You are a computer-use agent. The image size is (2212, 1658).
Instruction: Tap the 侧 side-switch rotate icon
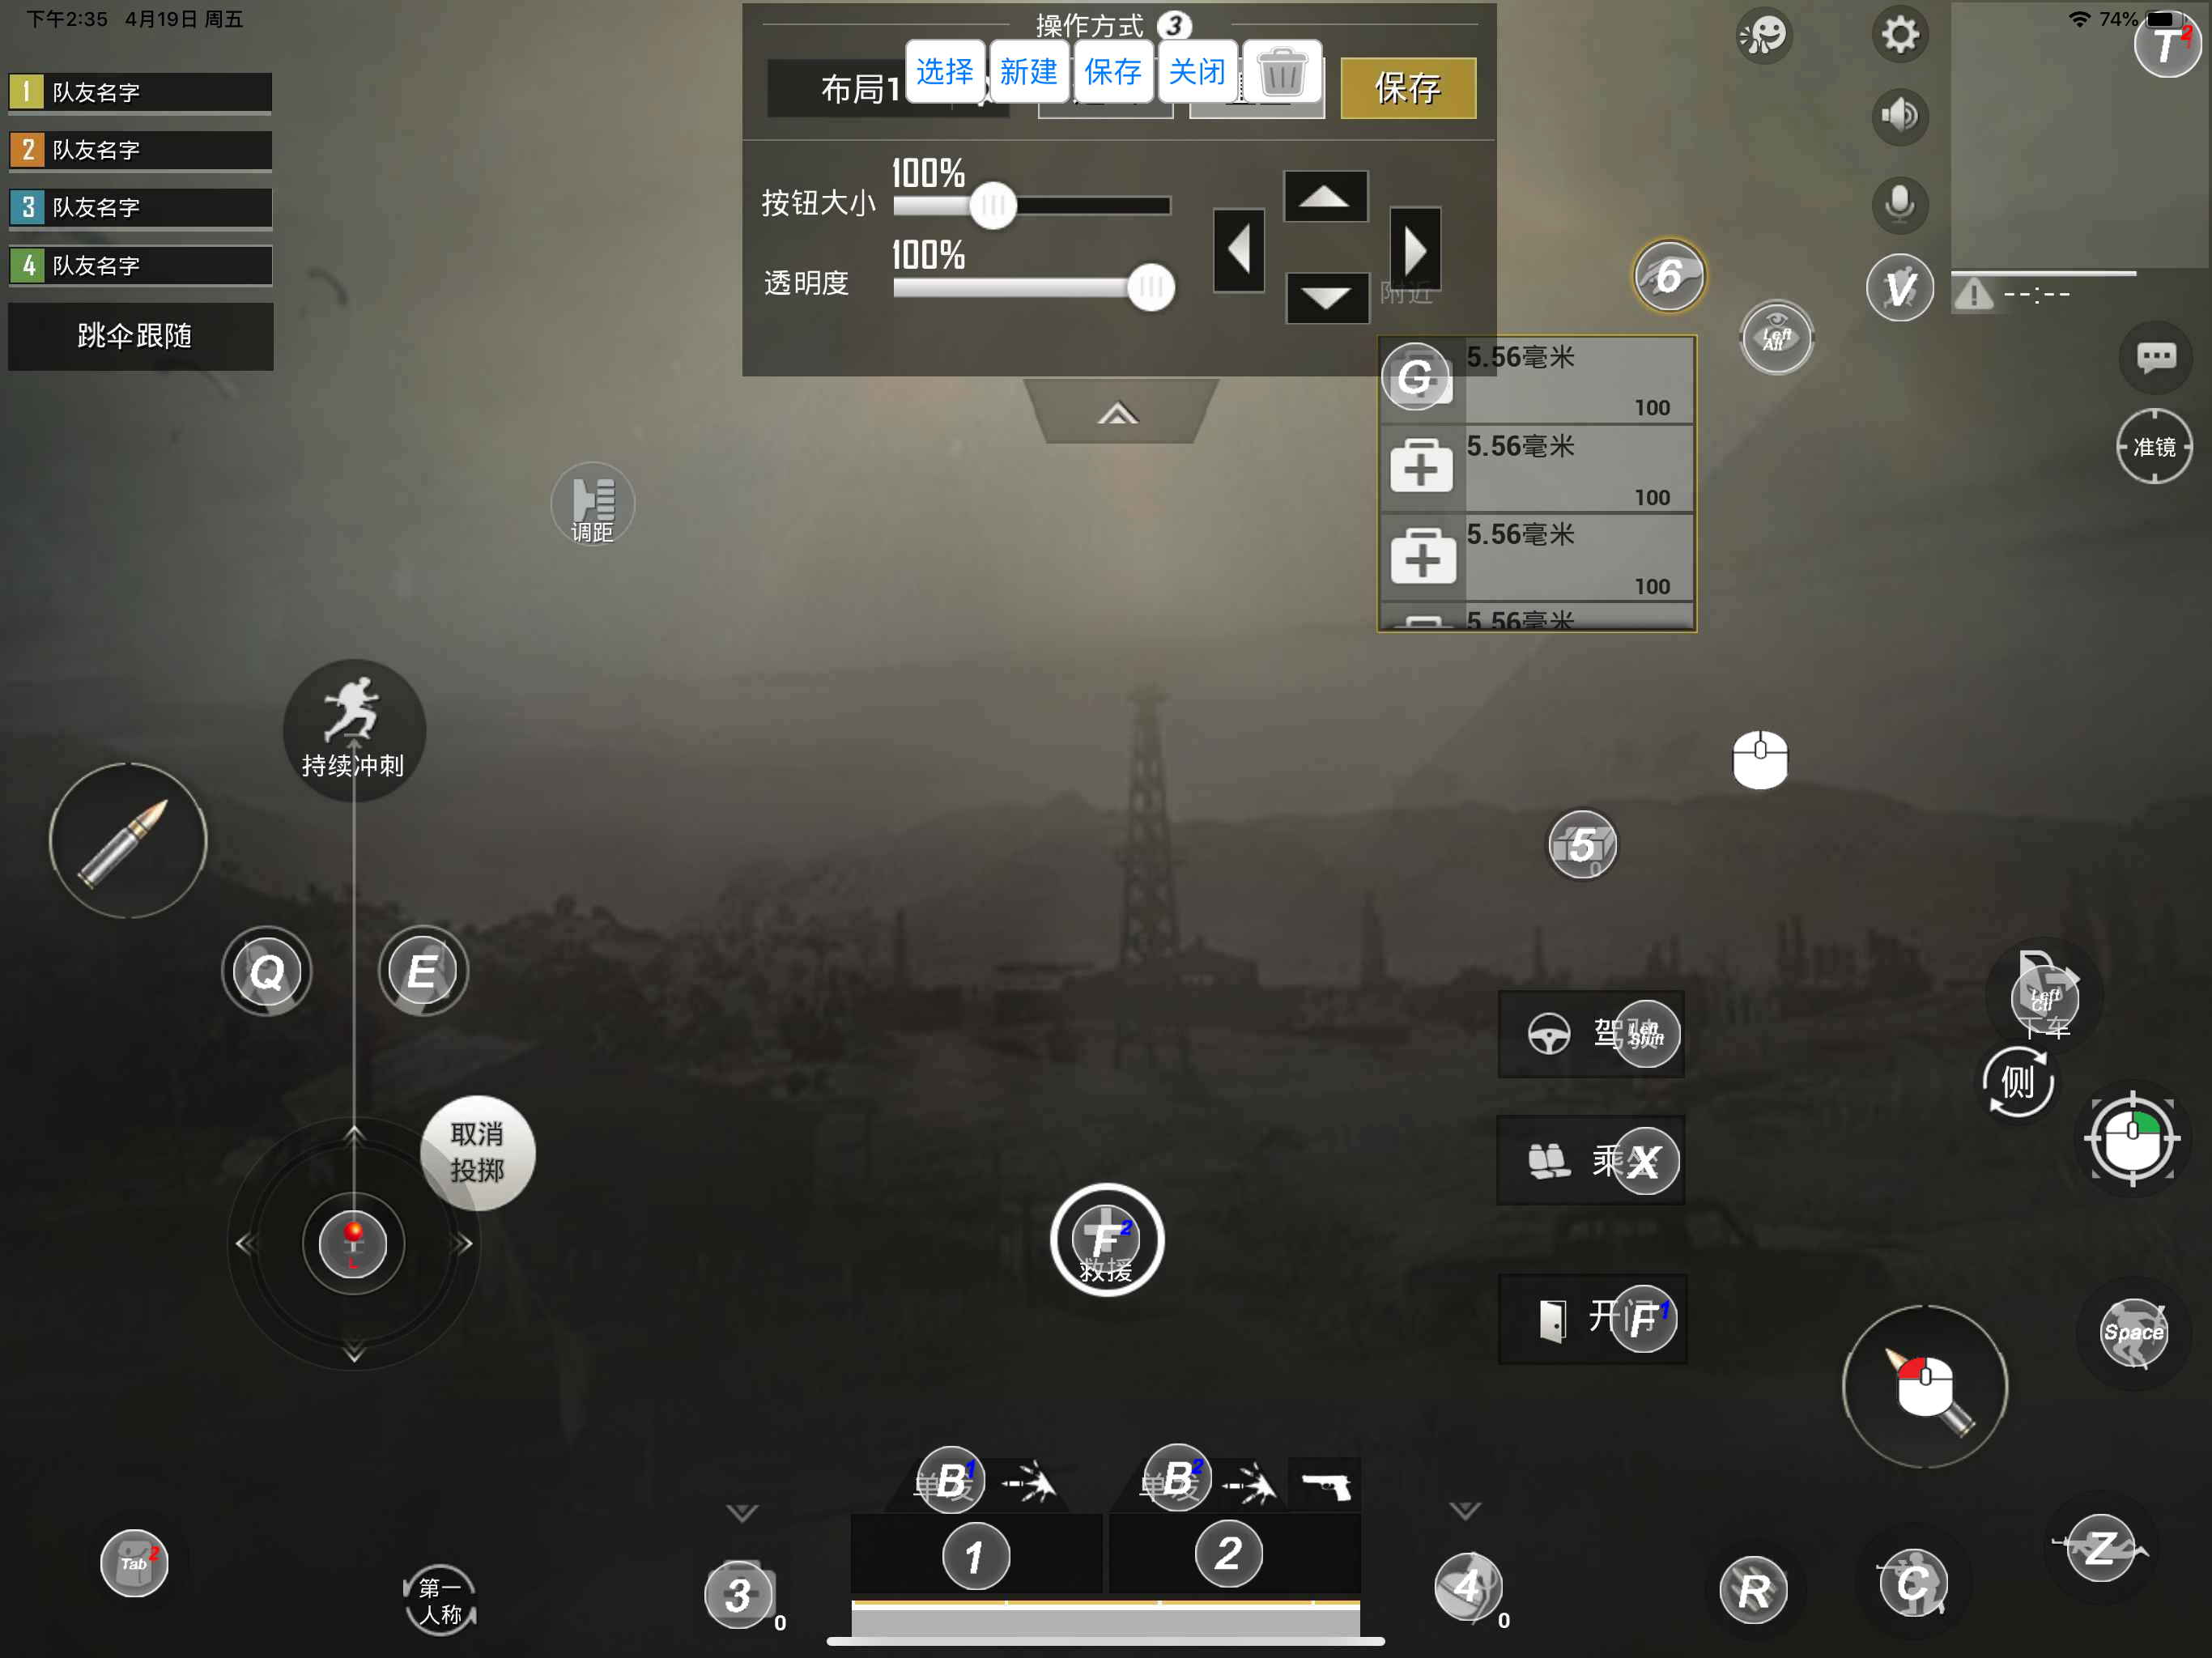[2017, 1082]
